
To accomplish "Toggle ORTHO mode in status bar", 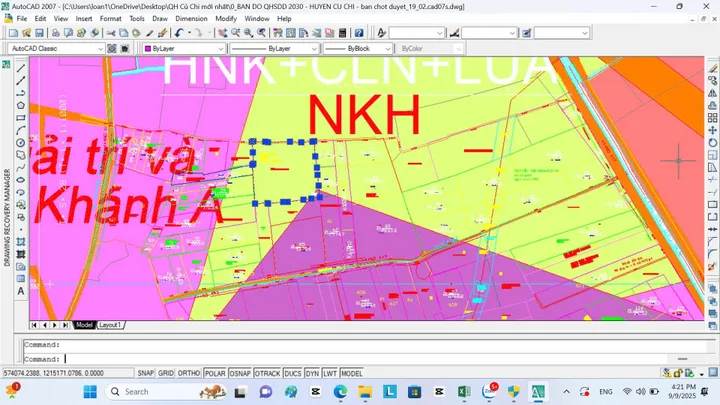I will pos(189,373).
